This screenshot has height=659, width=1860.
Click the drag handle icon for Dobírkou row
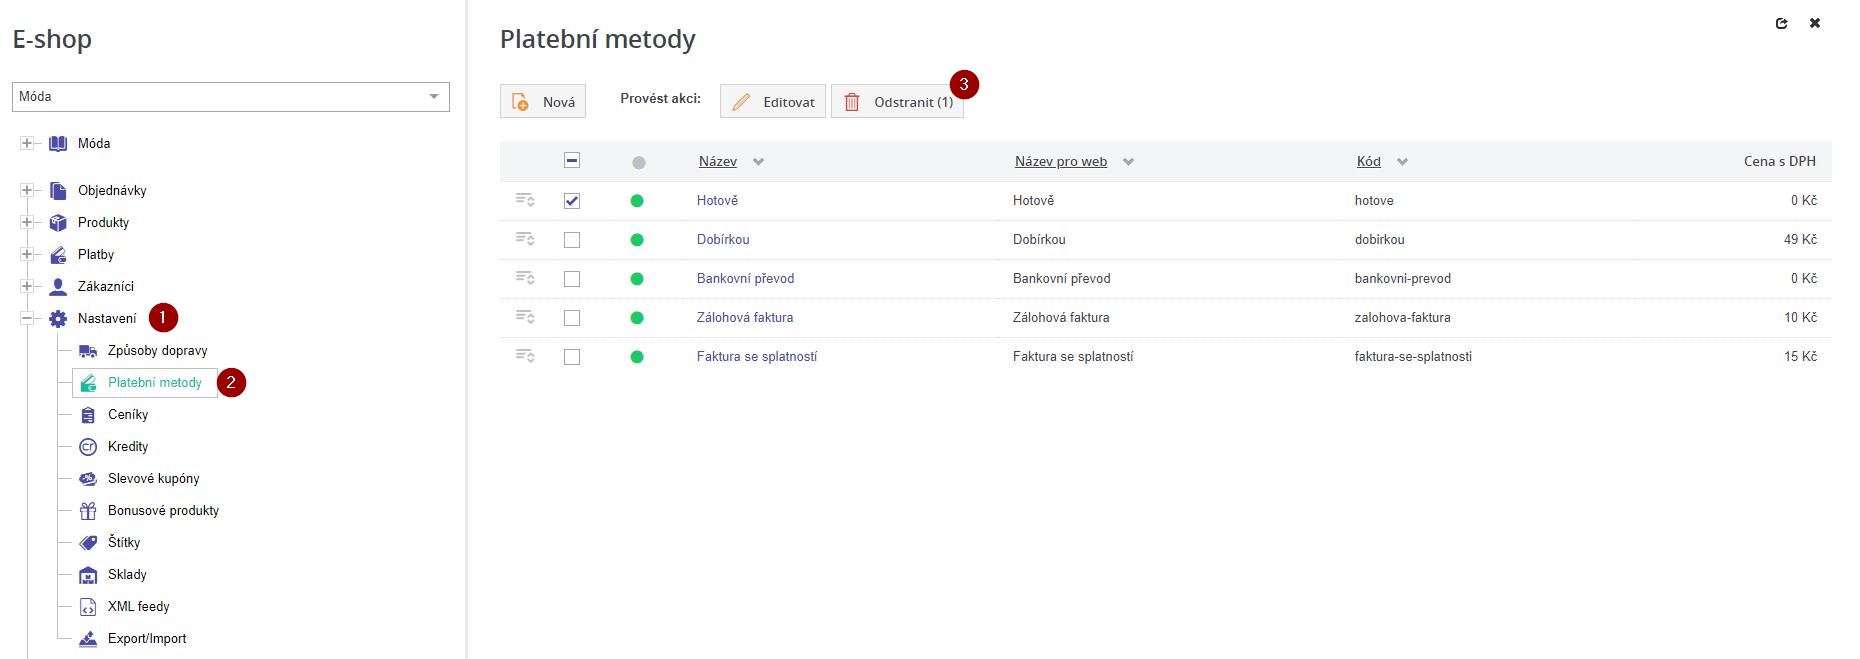coord(525,239)
